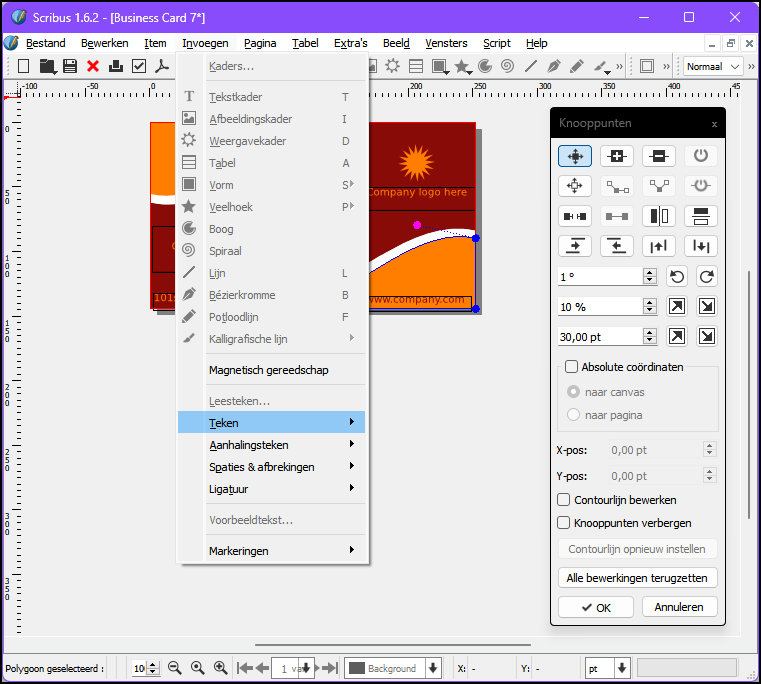The width and height of the screenshot is (761, 684).
Task: Click the red close document icon
Action: 93,66
